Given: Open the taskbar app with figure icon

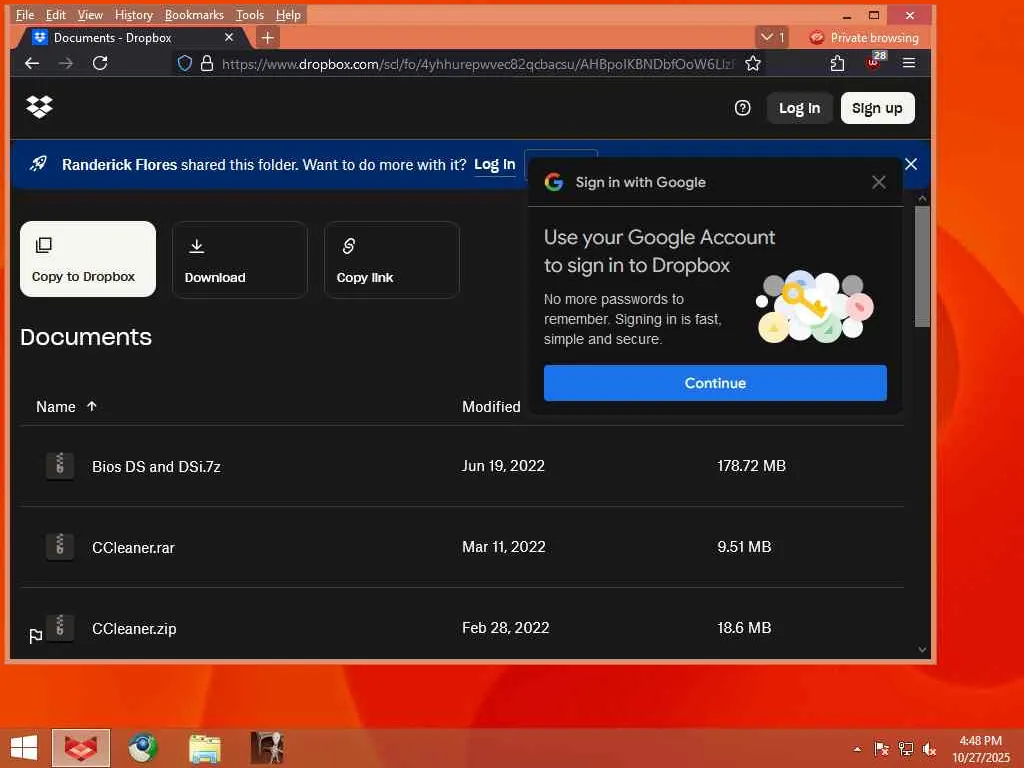Looking at the screenshot, I should coord(266,748).
